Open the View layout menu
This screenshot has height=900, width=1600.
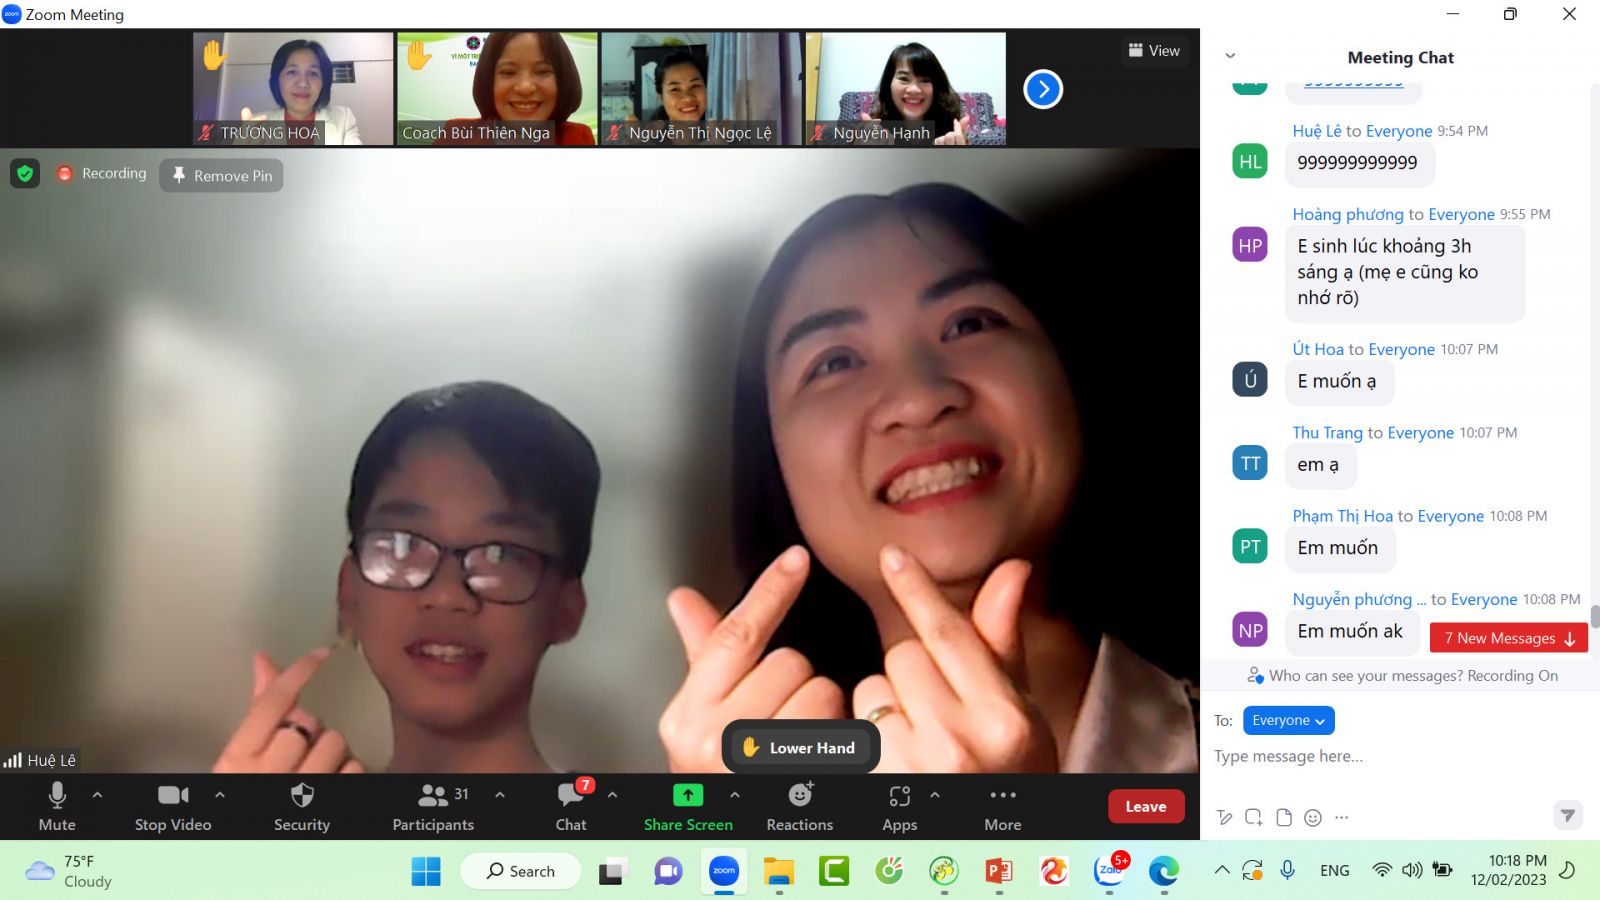pyautogui.click(x=1154, y=51)
